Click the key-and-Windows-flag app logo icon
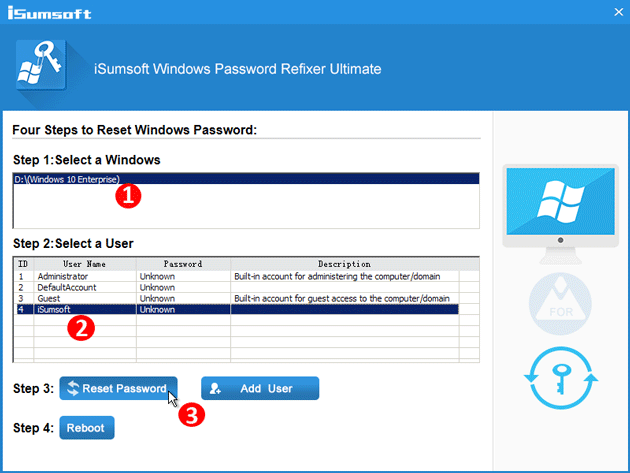The height and width of the screenshot is (473, 630). (x=41, y=64)
